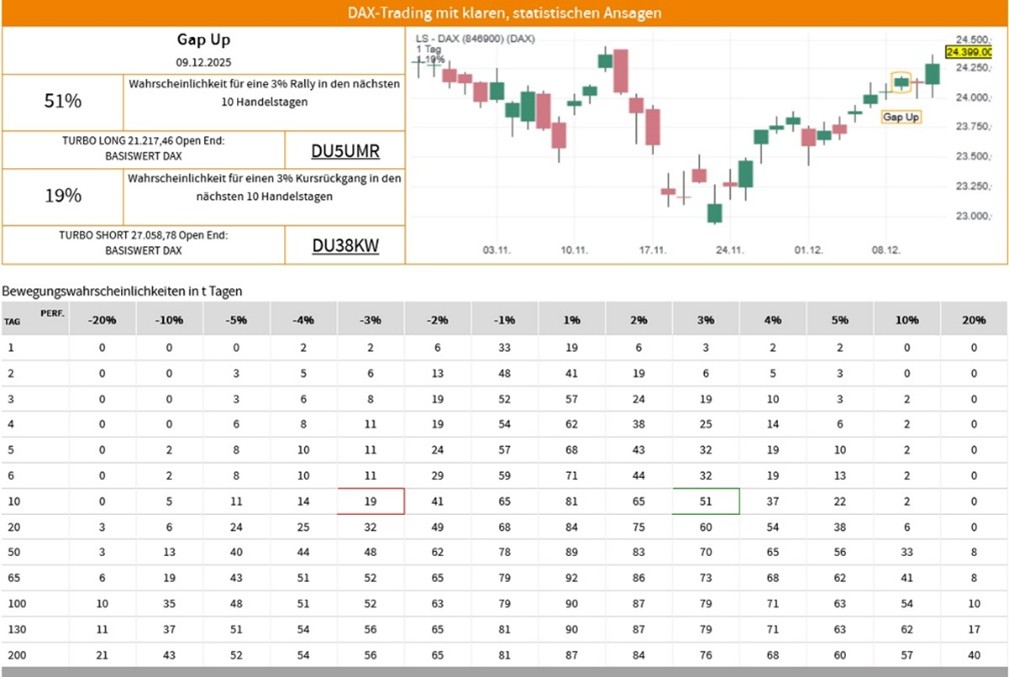Select the circled Gap Up candle

tap(902, 83)
